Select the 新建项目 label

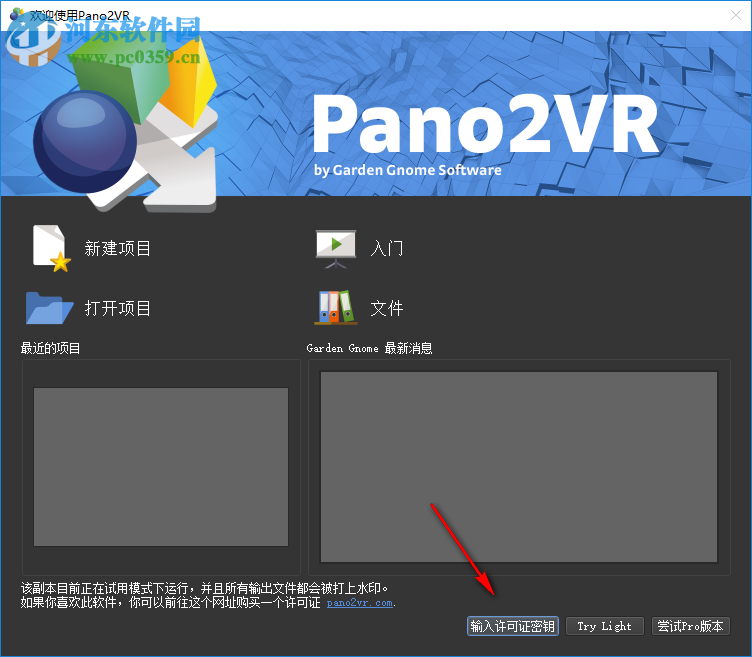[118, 248]
